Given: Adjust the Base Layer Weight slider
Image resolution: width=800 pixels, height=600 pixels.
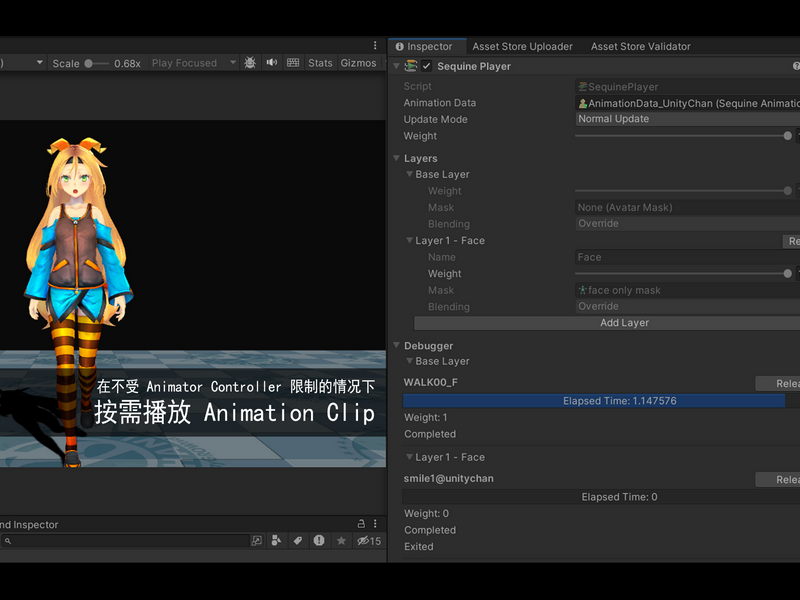Looking at the screenshot, I should tap(683, 191).
